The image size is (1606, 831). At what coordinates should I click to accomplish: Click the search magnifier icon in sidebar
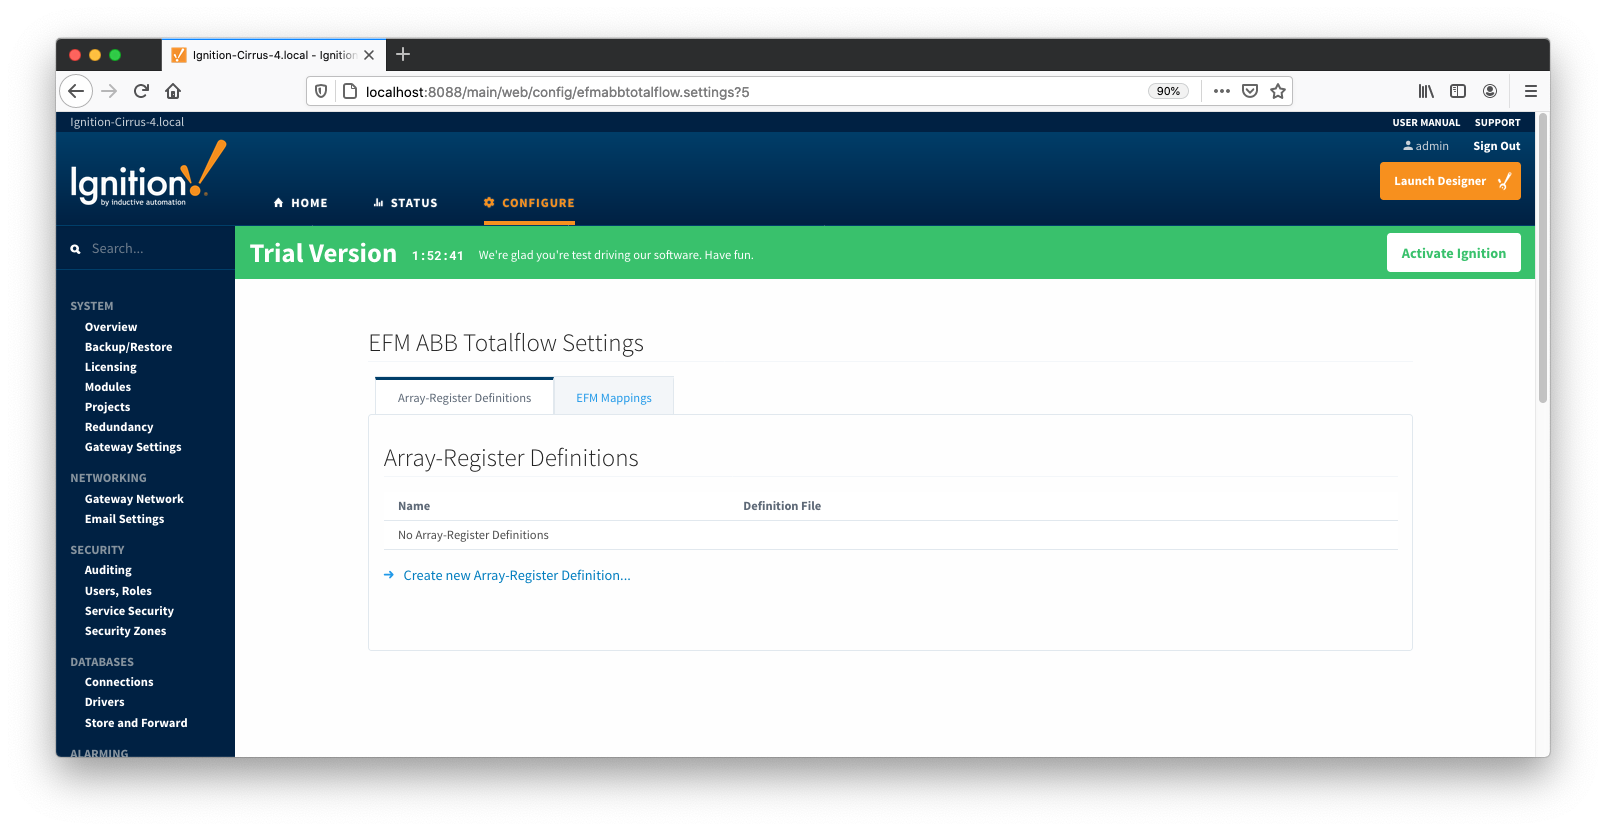tap(75, 249)
